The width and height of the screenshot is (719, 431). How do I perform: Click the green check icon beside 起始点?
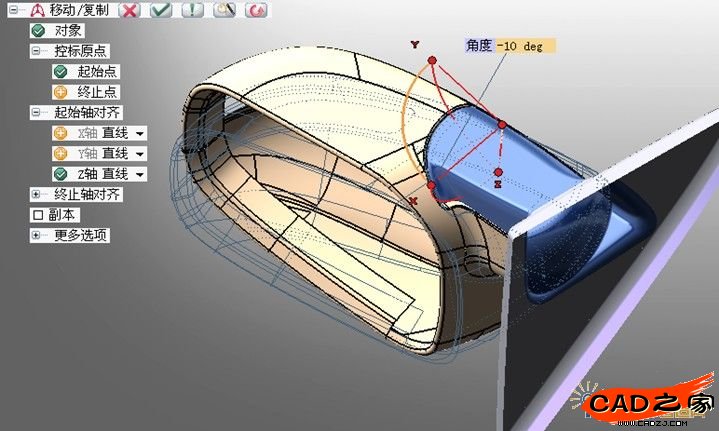pos(60,71)
